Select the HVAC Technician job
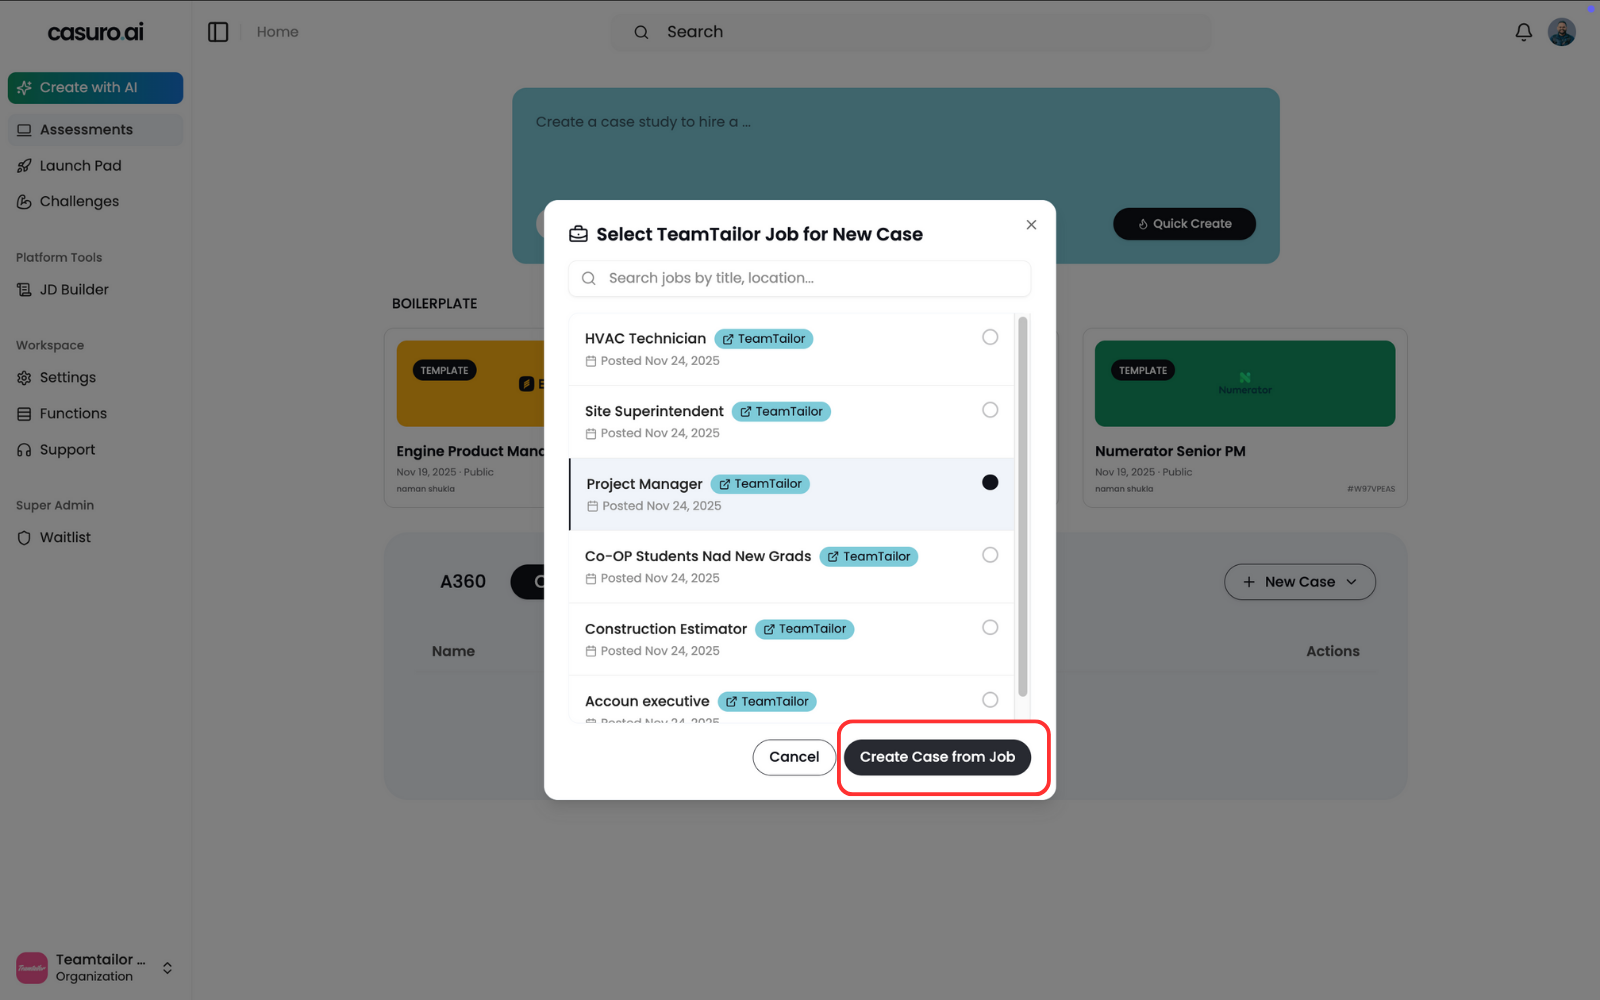 tap(989, 337)
